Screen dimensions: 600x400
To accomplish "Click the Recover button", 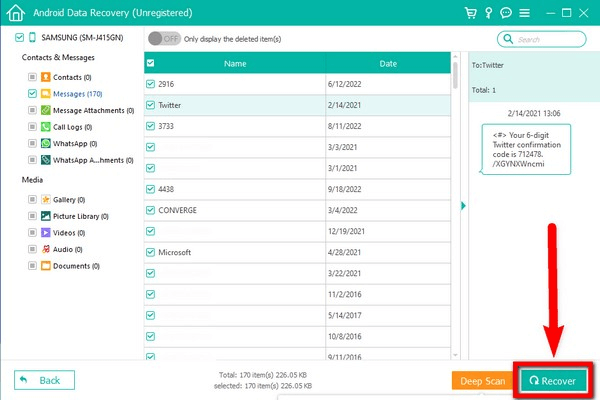I will click(x=554, y=381).
